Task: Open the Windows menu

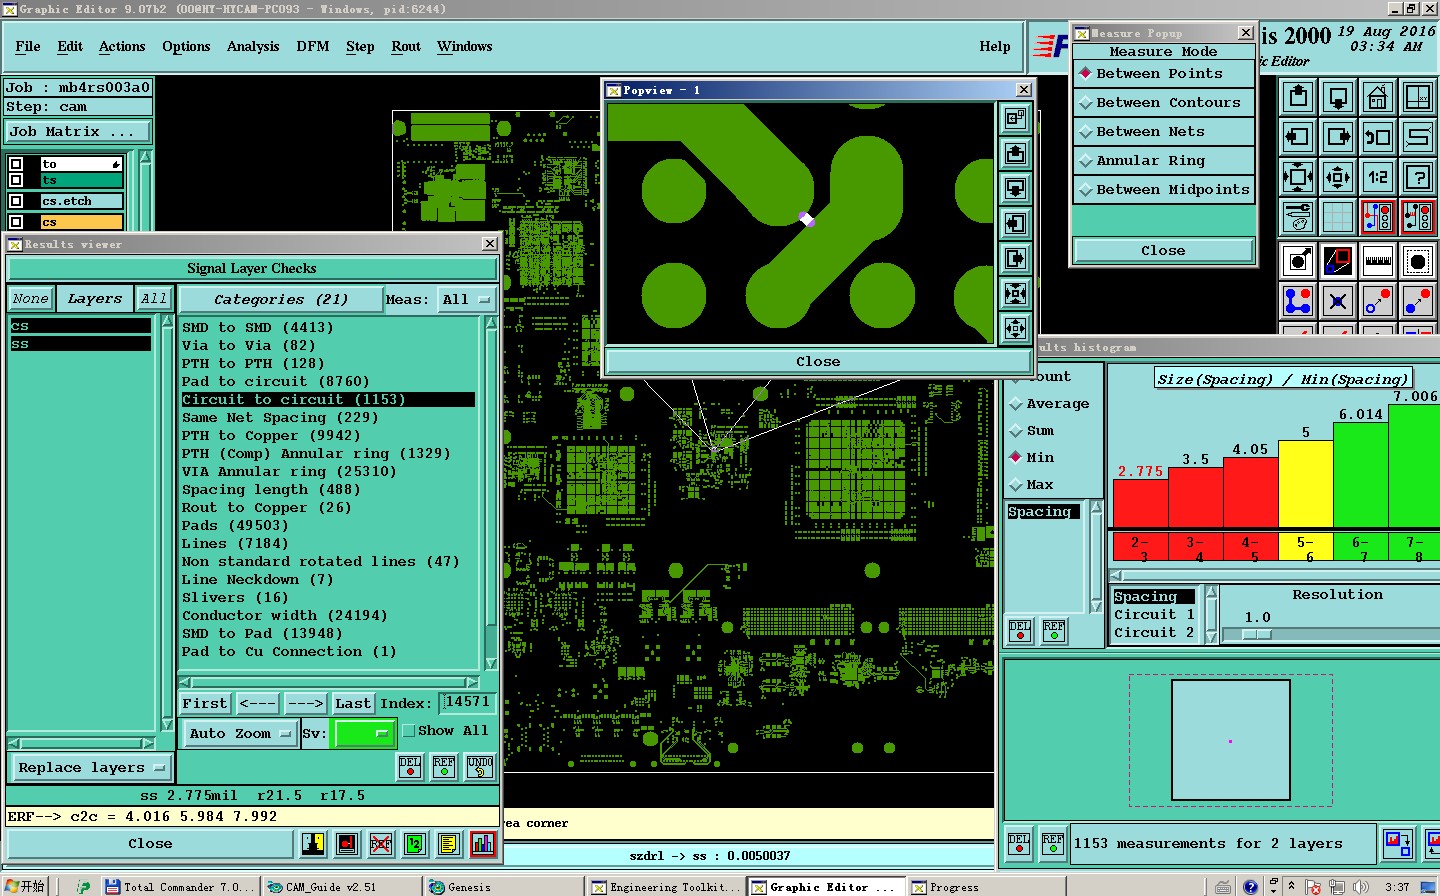Action: point(465,47)
